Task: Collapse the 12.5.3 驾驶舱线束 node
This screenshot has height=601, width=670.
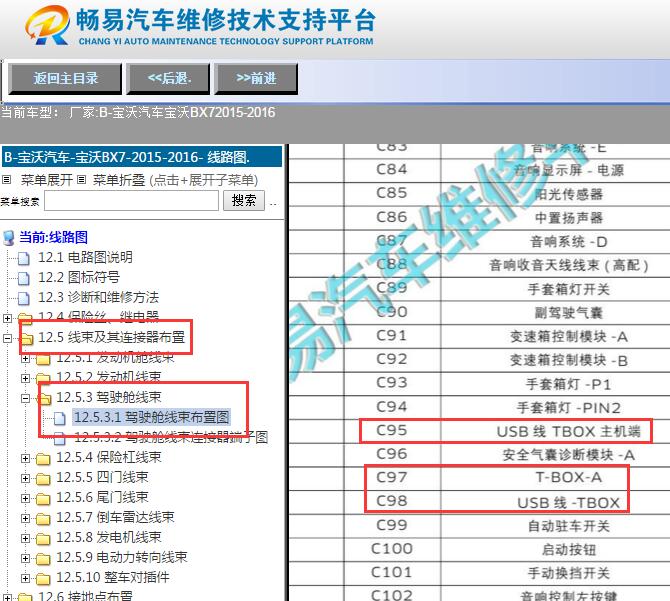Action: click(x=25, y=398)
